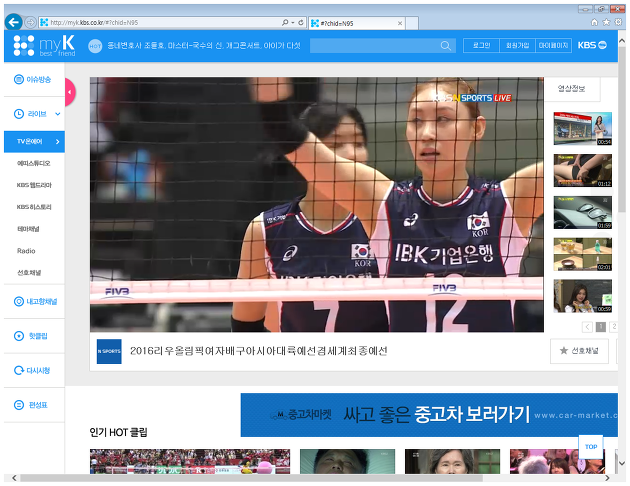Open elderly woman HOT clip thumbnail

click(452, 461)
